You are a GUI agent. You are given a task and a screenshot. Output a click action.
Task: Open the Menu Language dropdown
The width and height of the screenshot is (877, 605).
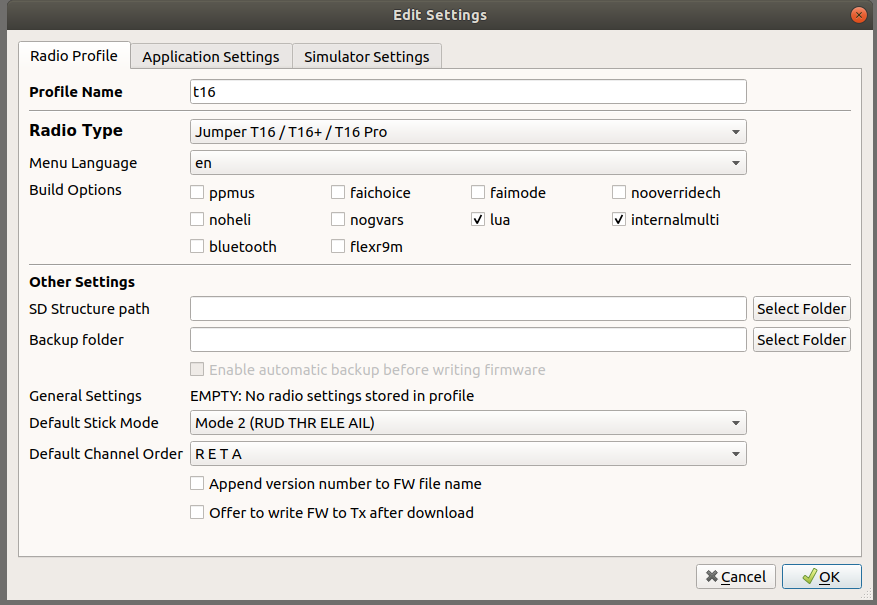pyautogui.click(x=467, y=162)
